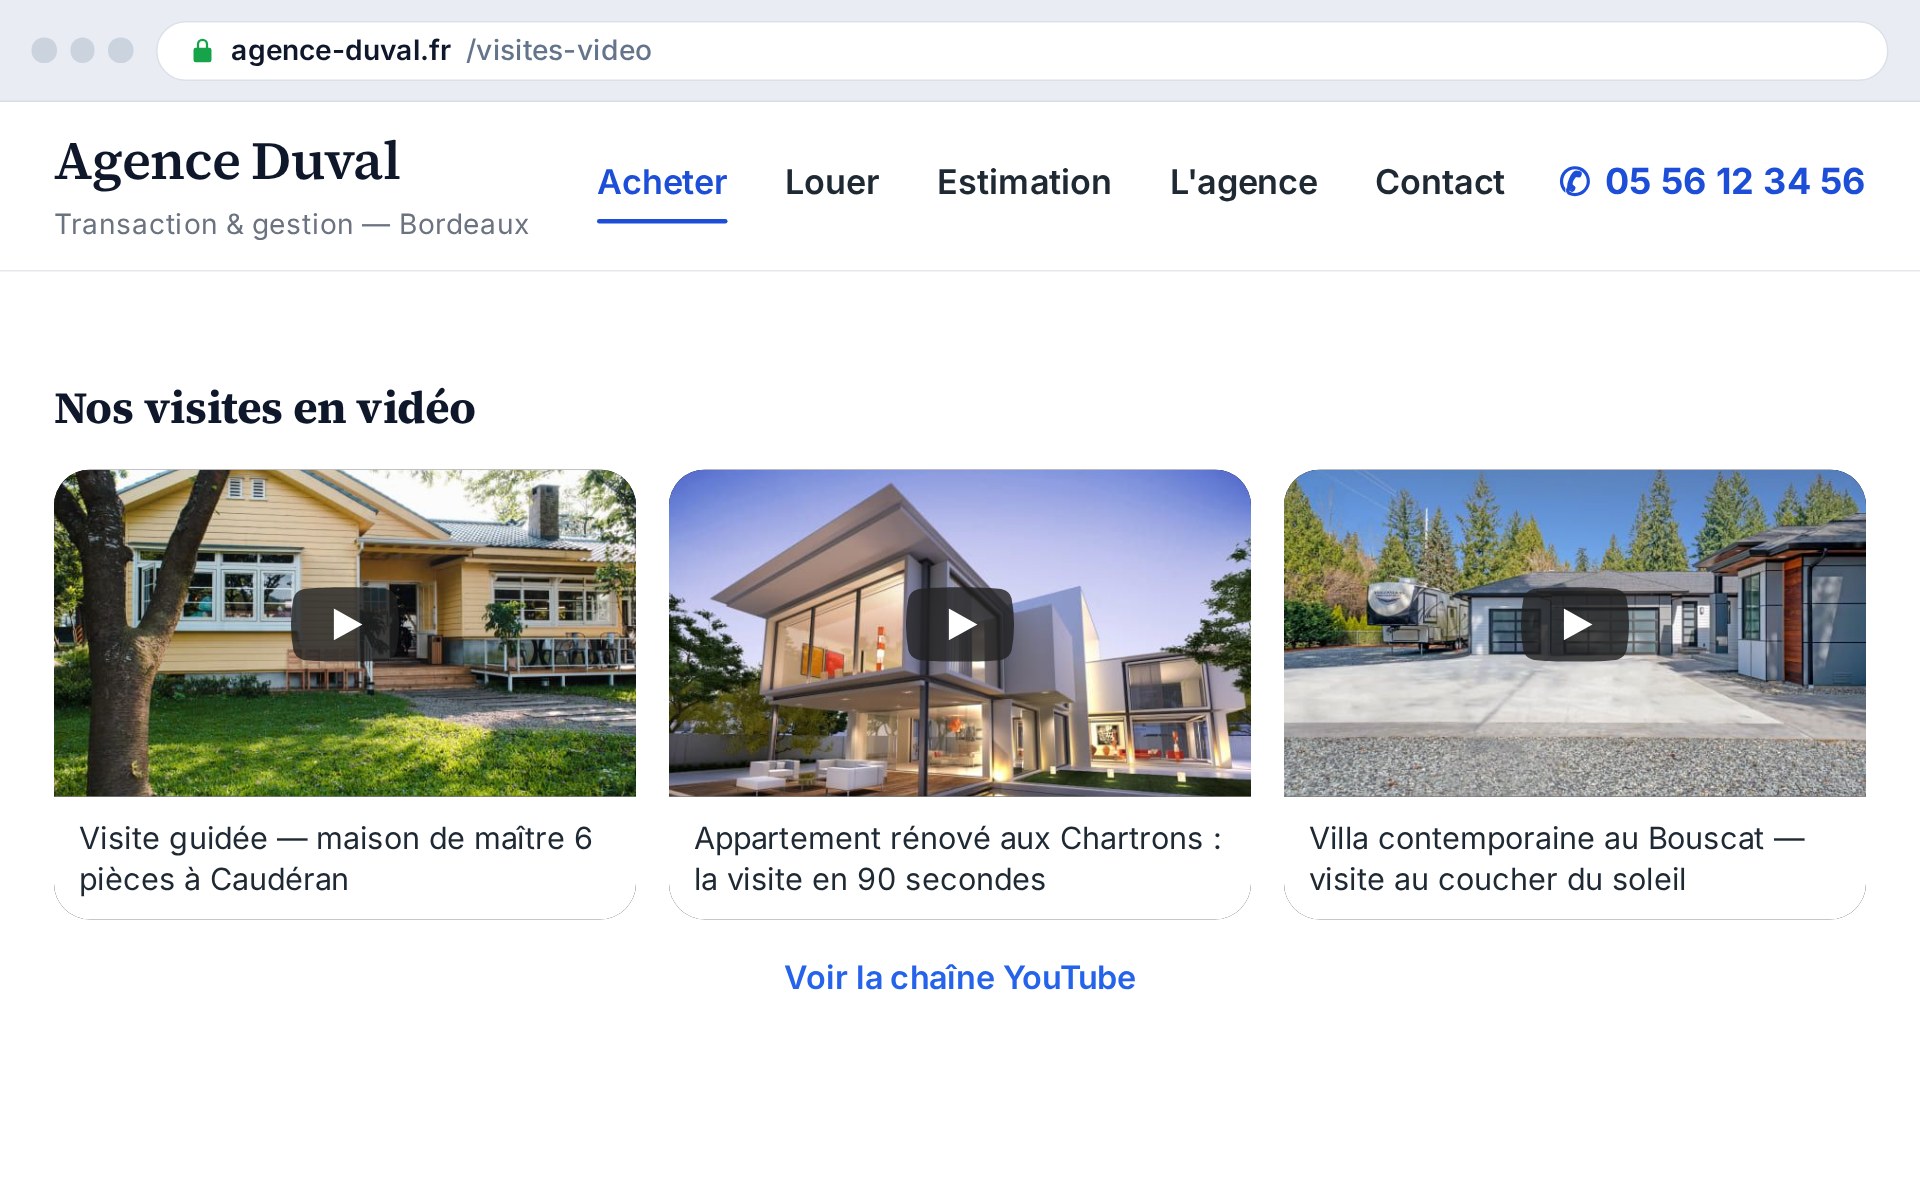Screen dimensions: 1920x1200
Task: Open the Contact page
Action: pos(1439,182)
